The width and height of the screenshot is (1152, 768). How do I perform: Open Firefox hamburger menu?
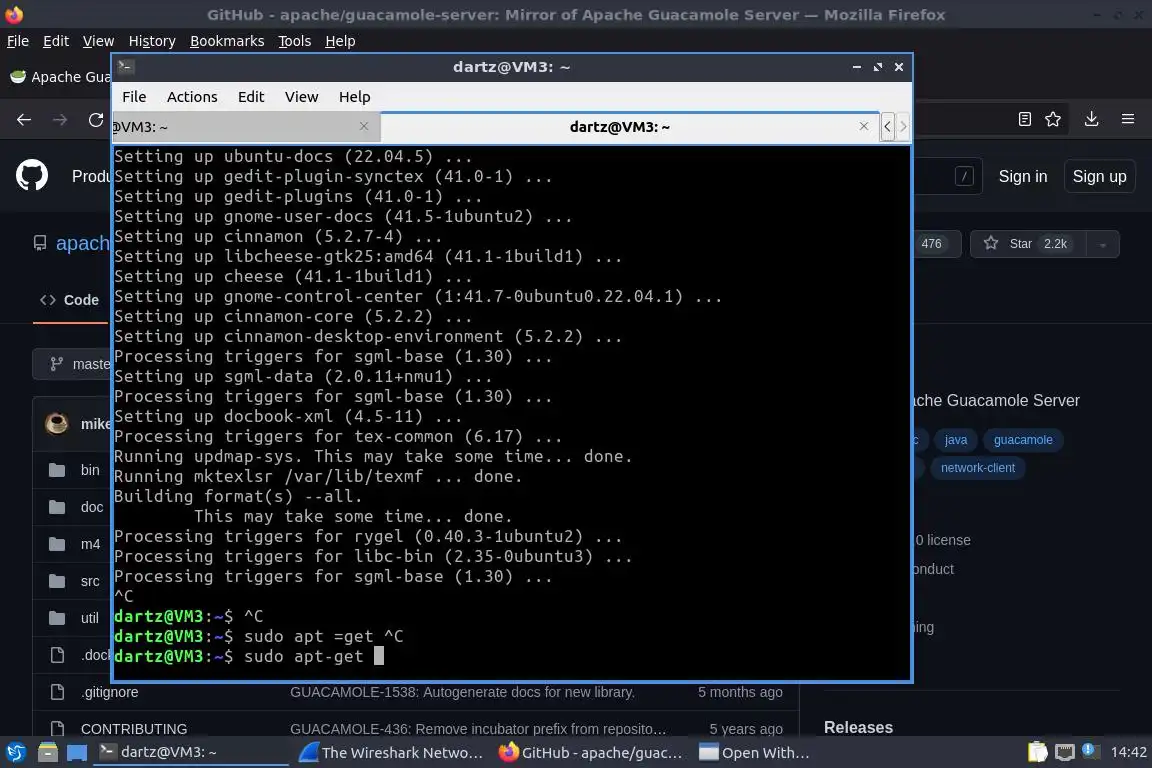pyautogui.click(x=1128, y=119)
